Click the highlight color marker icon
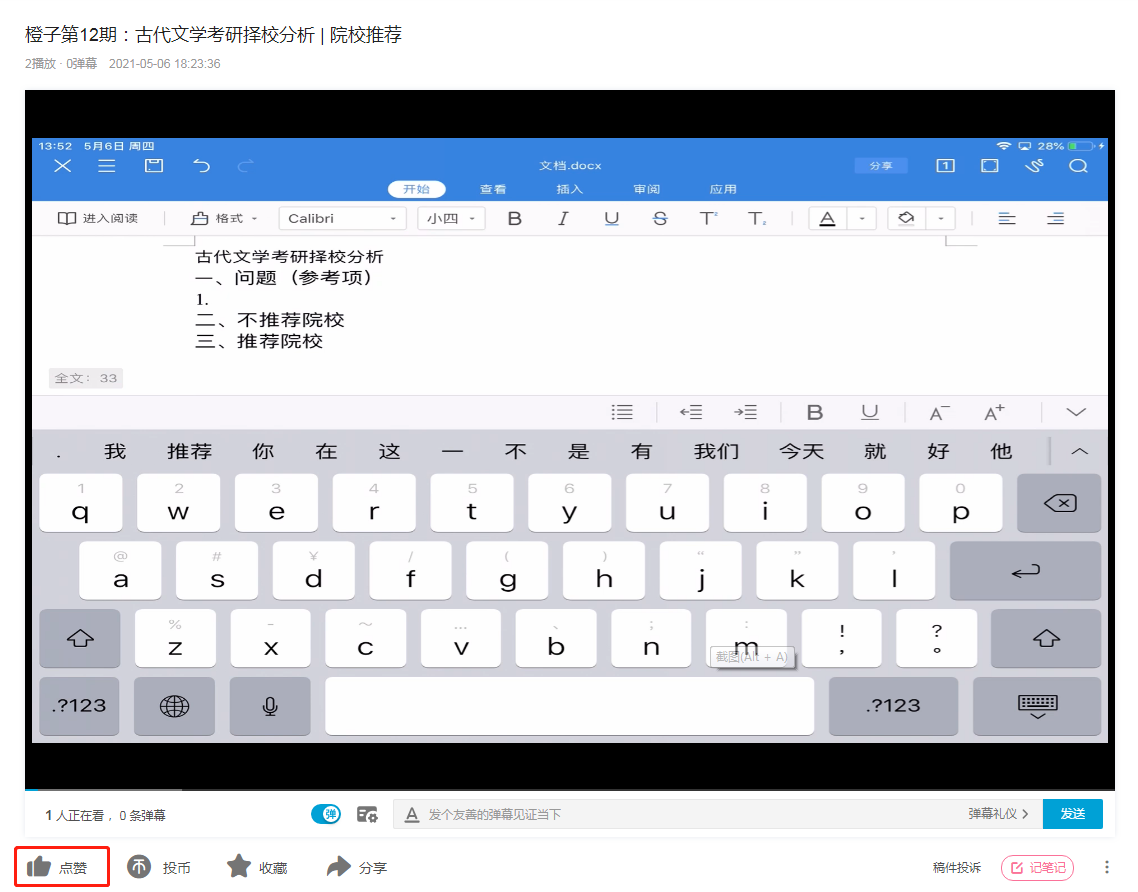The height and width of the screenshot is (892, 1138). 906,218
